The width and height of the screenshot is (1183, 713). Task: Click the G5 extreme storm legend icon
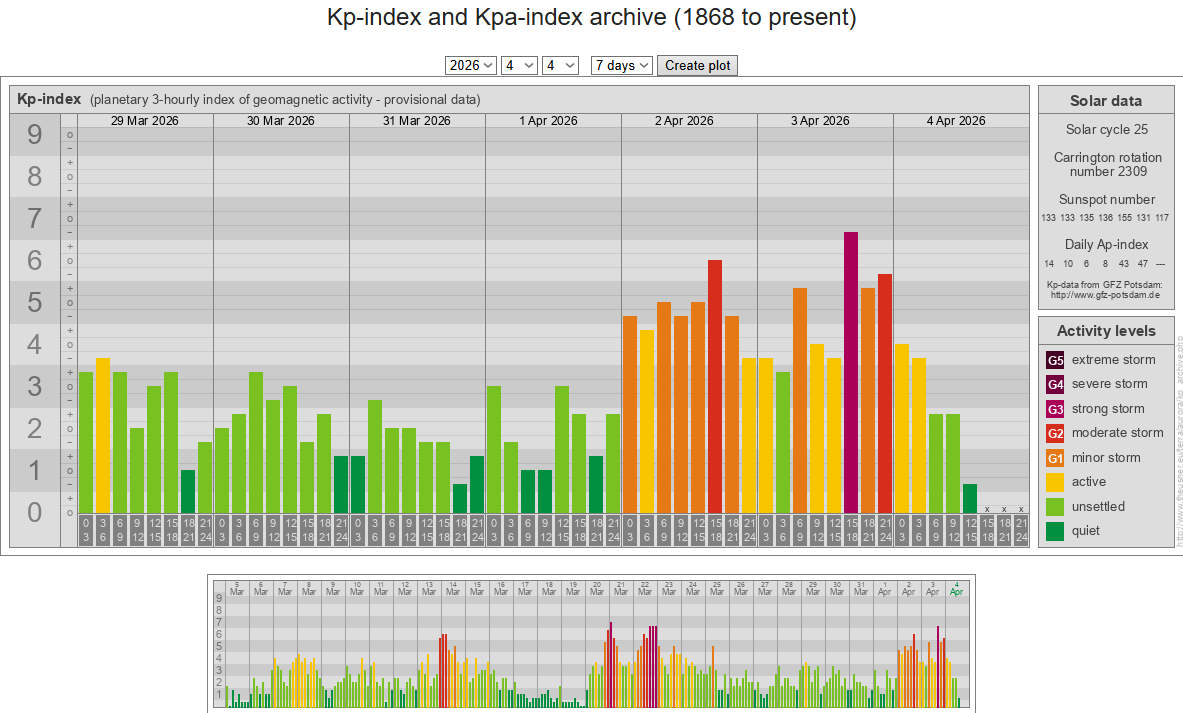(1055, 360)
